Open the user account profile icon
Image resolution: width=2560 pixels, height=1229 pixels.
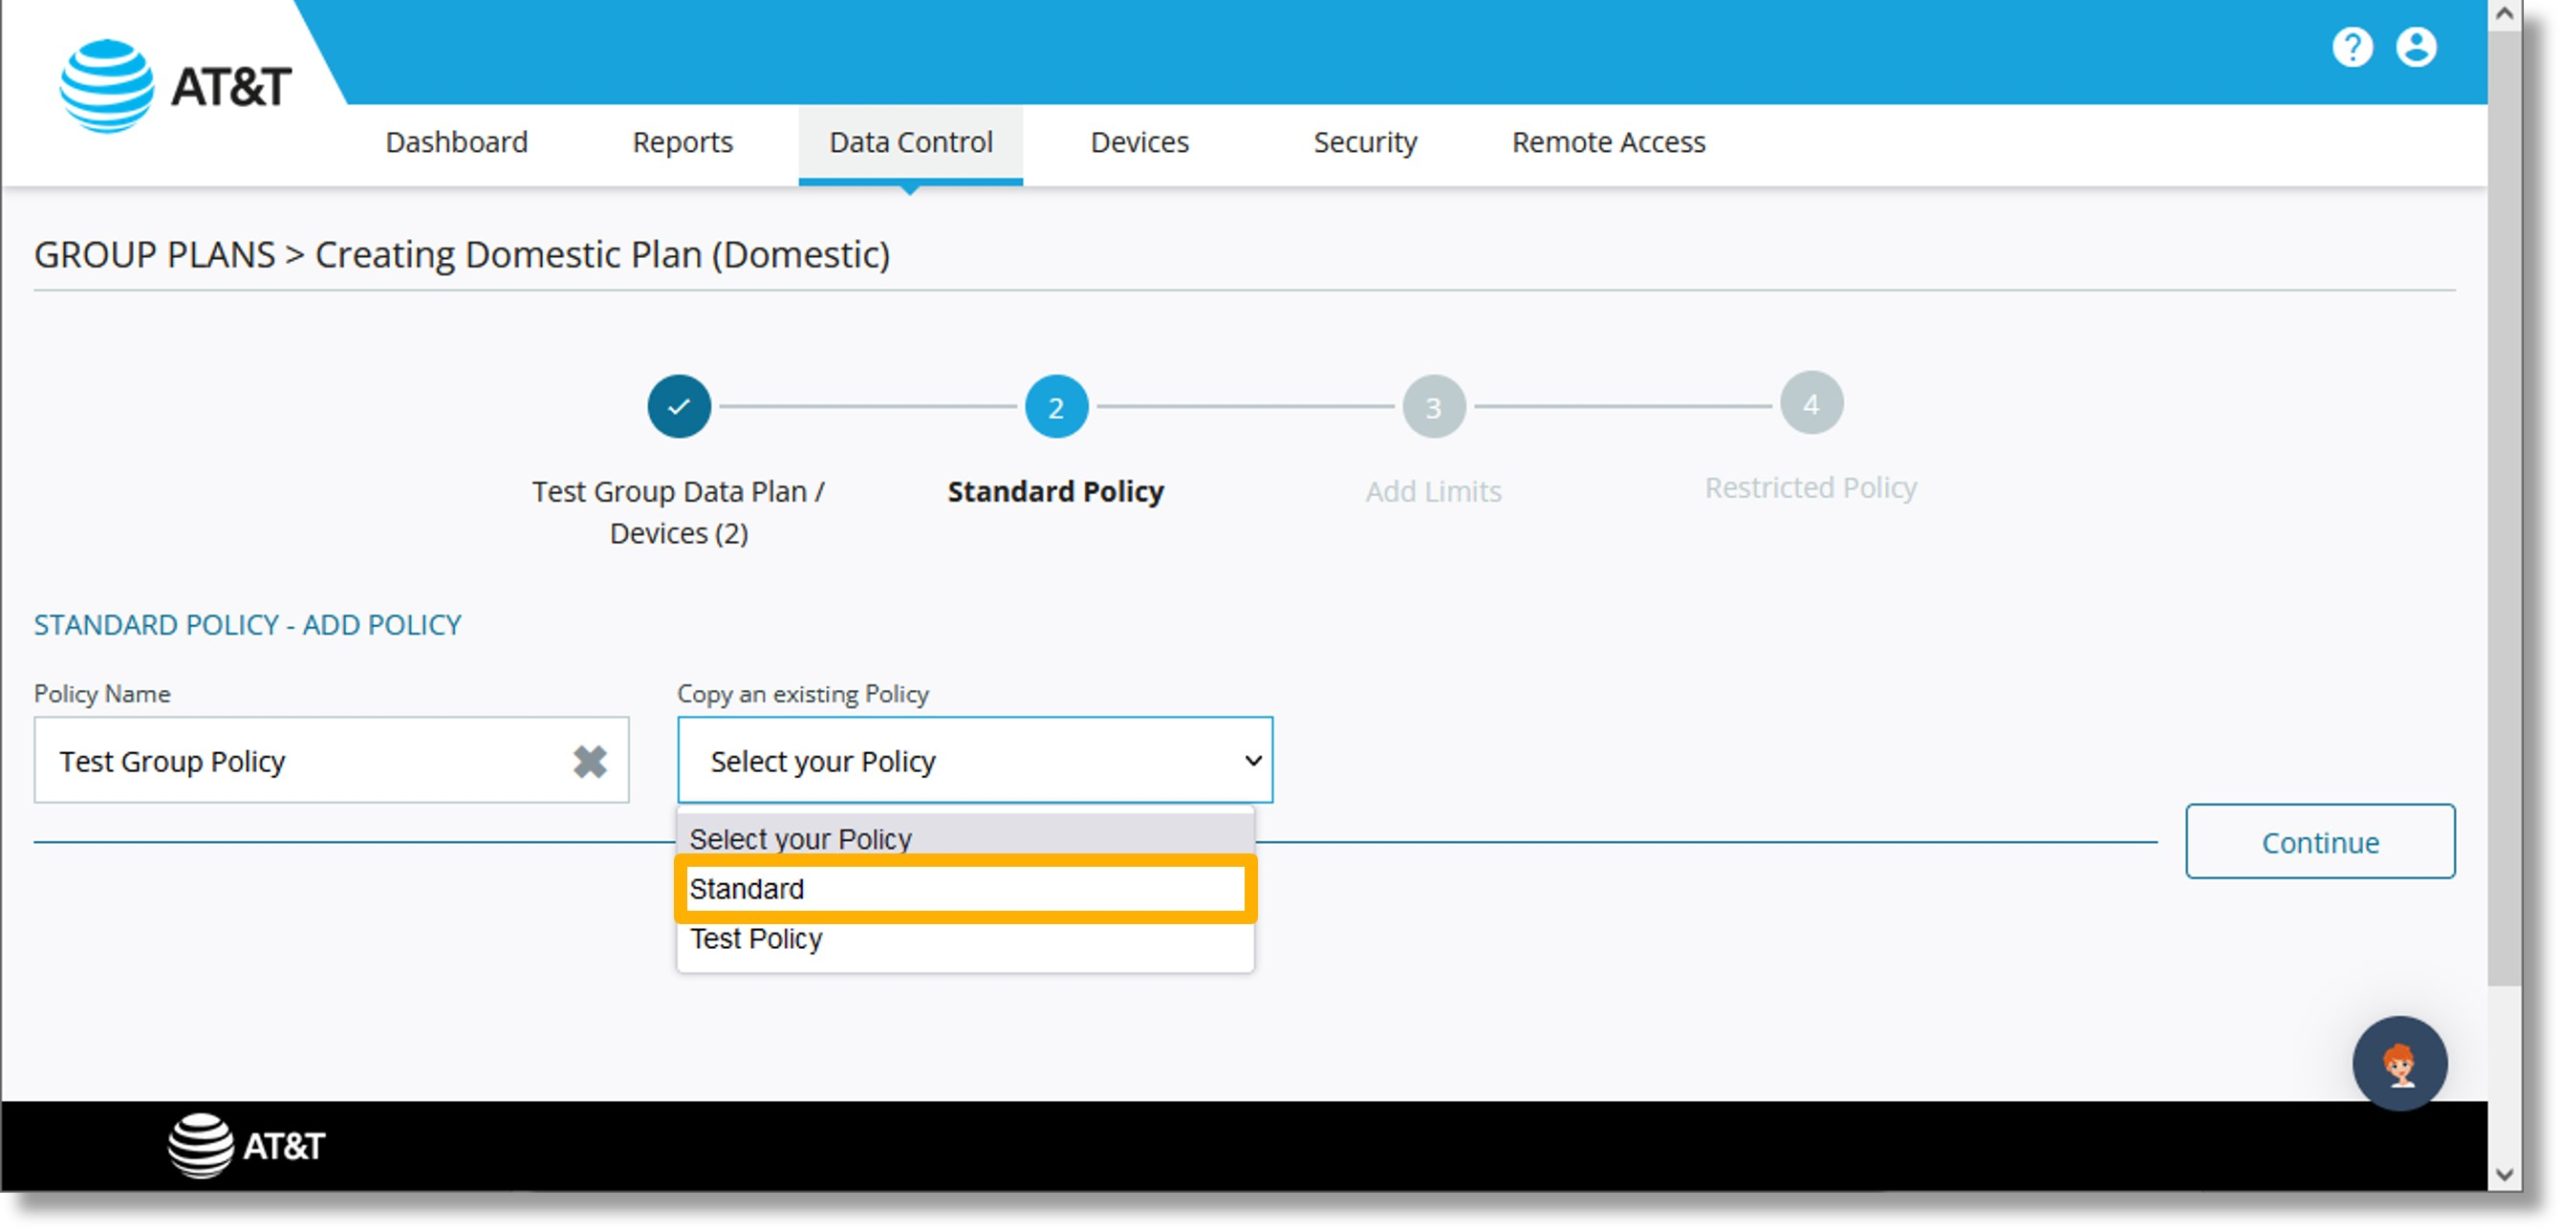(x=2415, y=47)
